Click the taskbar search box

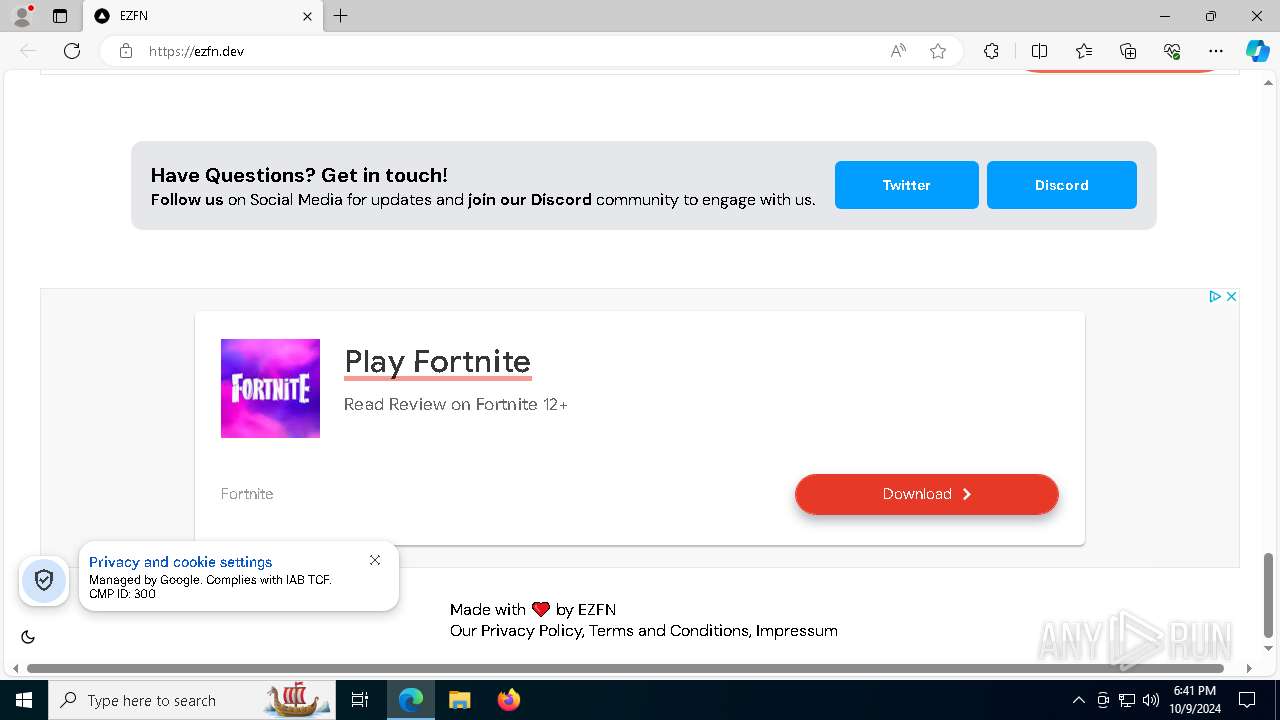point(192,700)
